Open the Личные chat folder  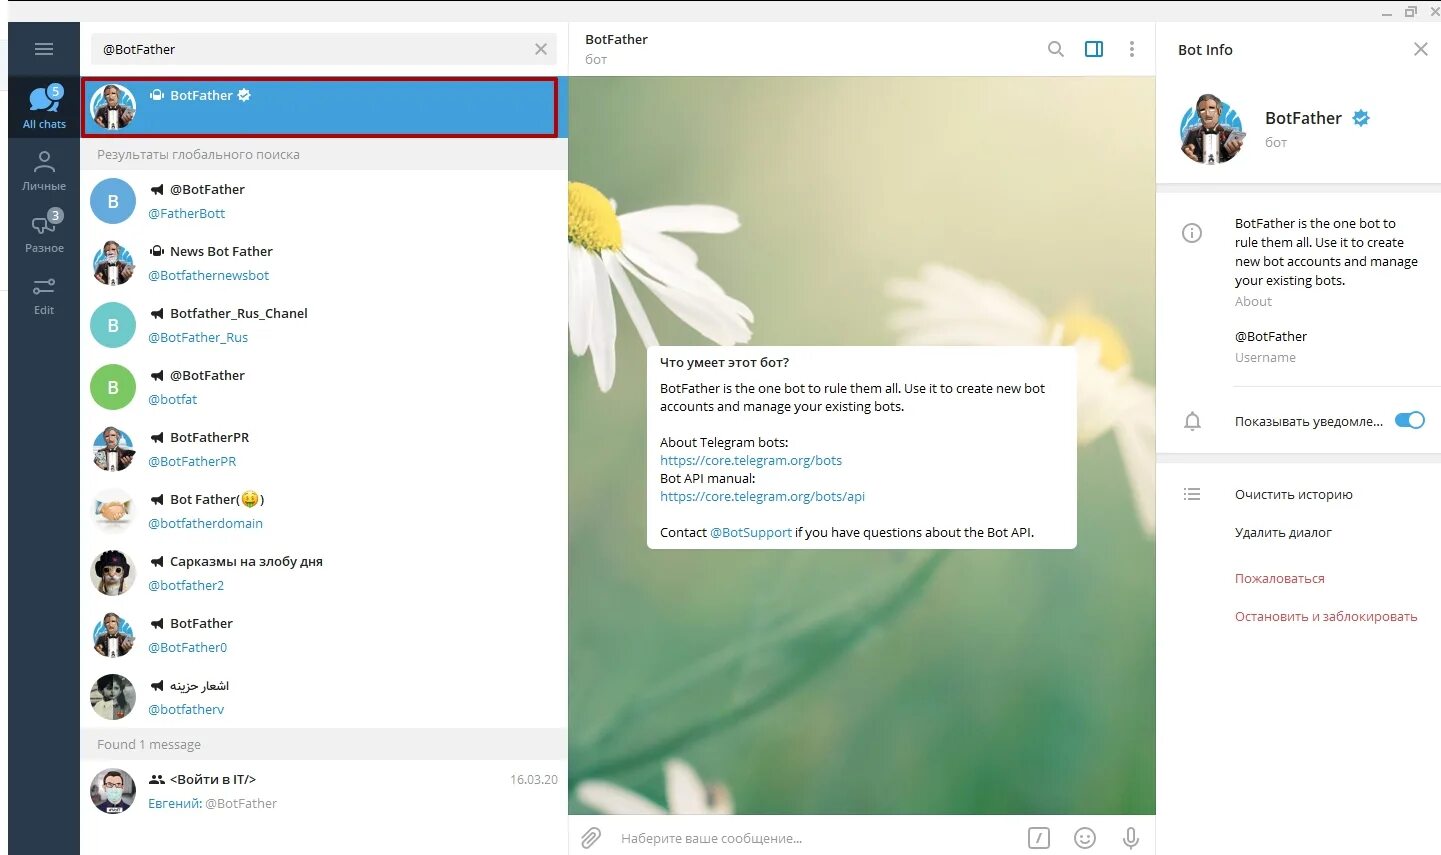(44, 170)
